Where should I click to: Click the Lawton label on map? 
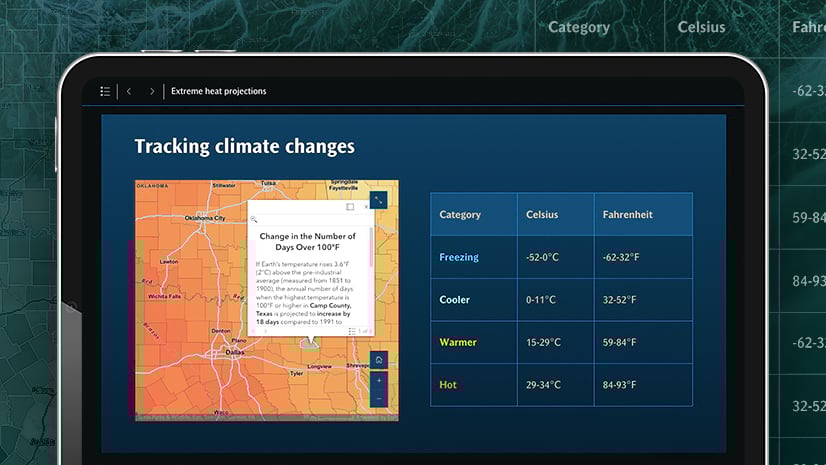pyautogui.click(x=169, y=261)
